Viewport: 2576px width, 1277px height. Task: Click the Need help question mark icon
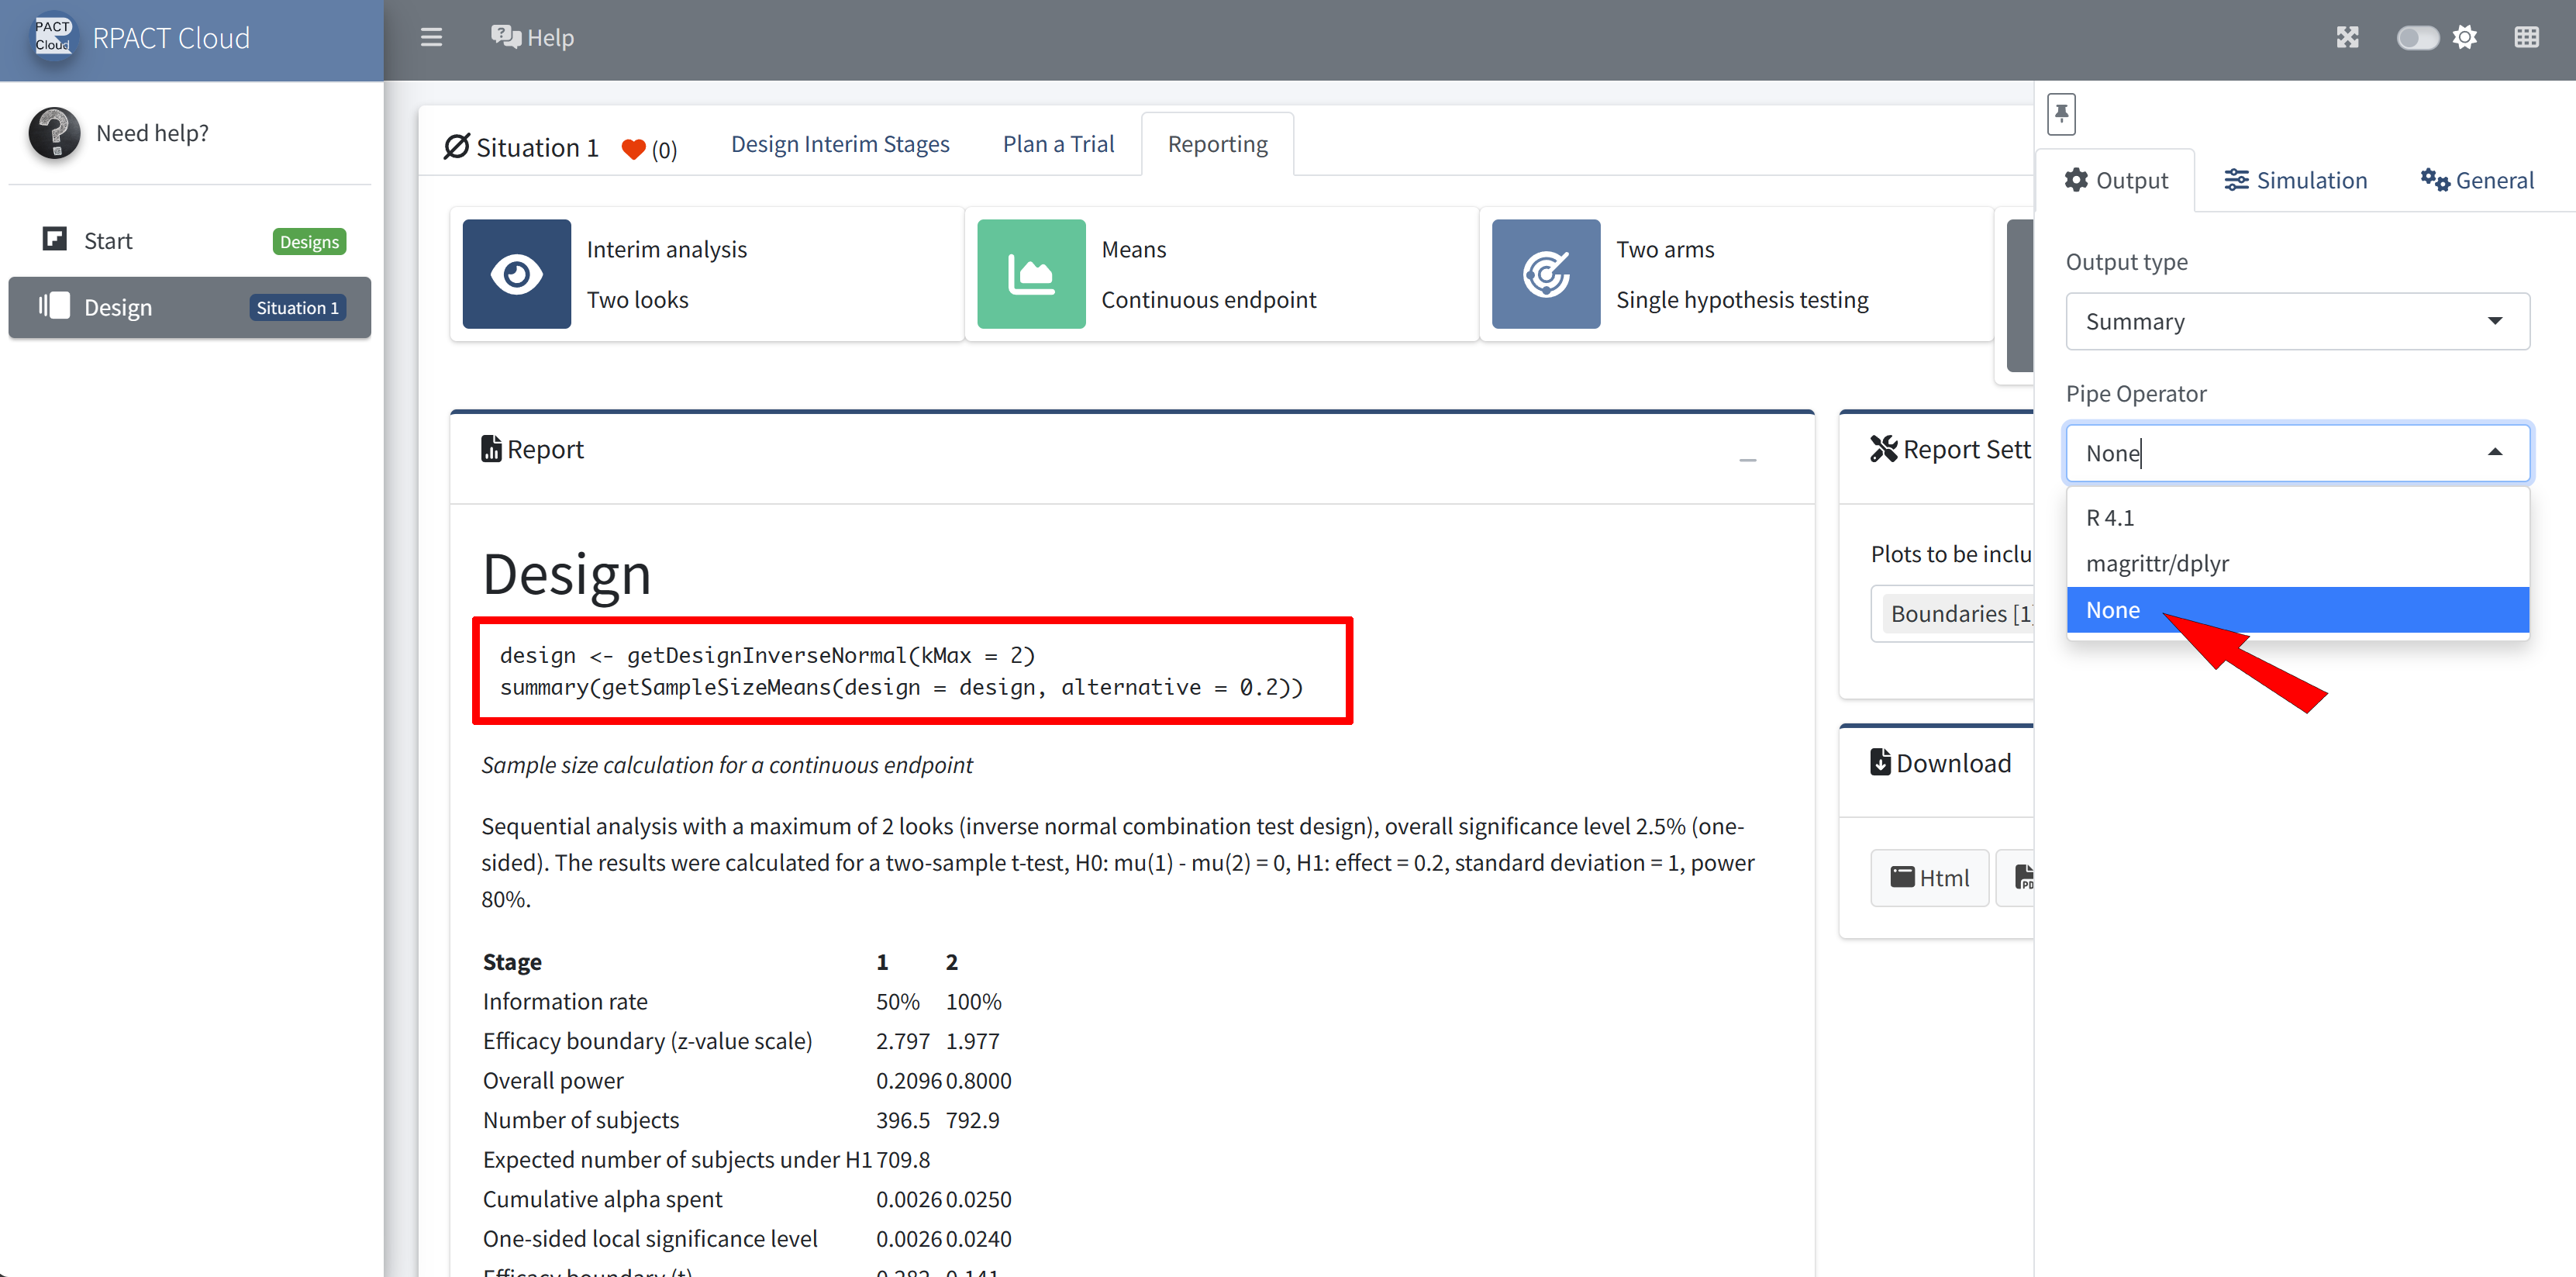coord(54,133)
